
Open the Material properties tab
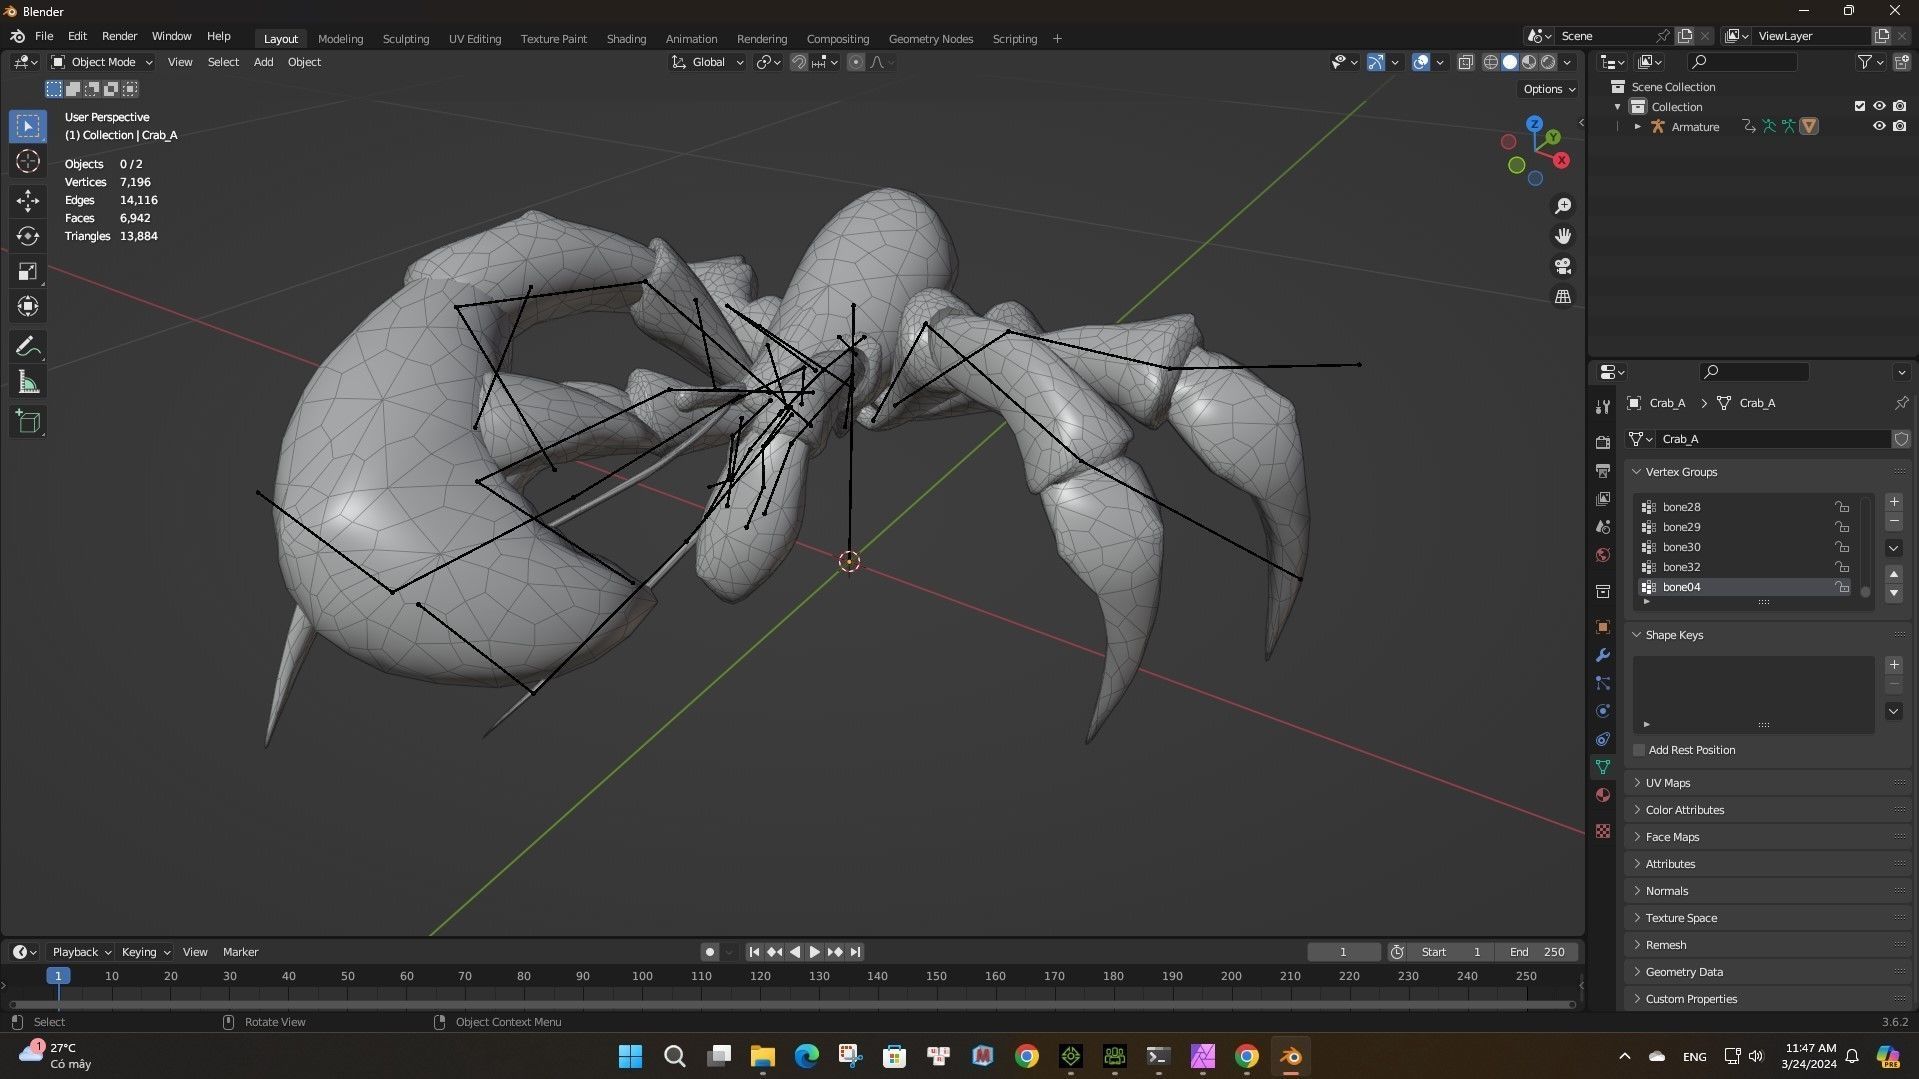[x=1603, y=795]
